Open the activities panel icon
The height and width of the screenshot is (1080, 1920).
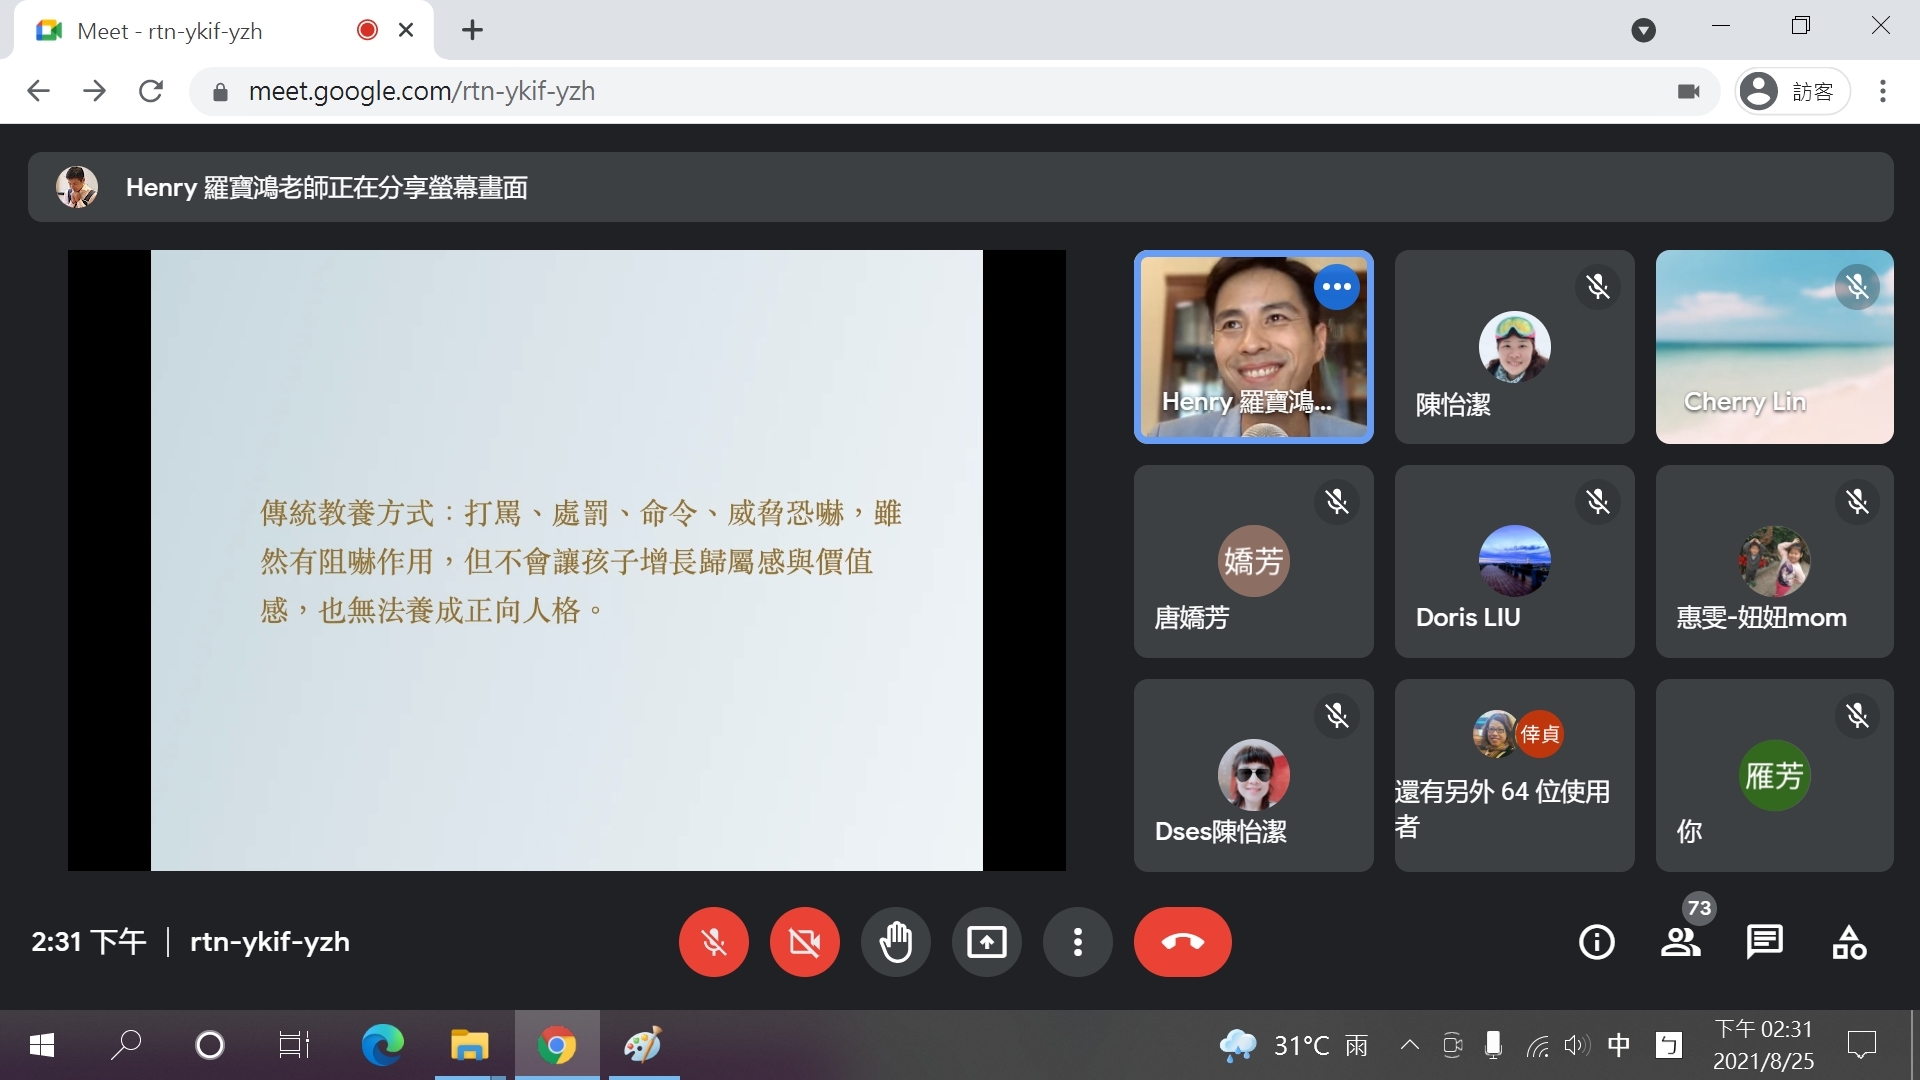pos(1849,942)
